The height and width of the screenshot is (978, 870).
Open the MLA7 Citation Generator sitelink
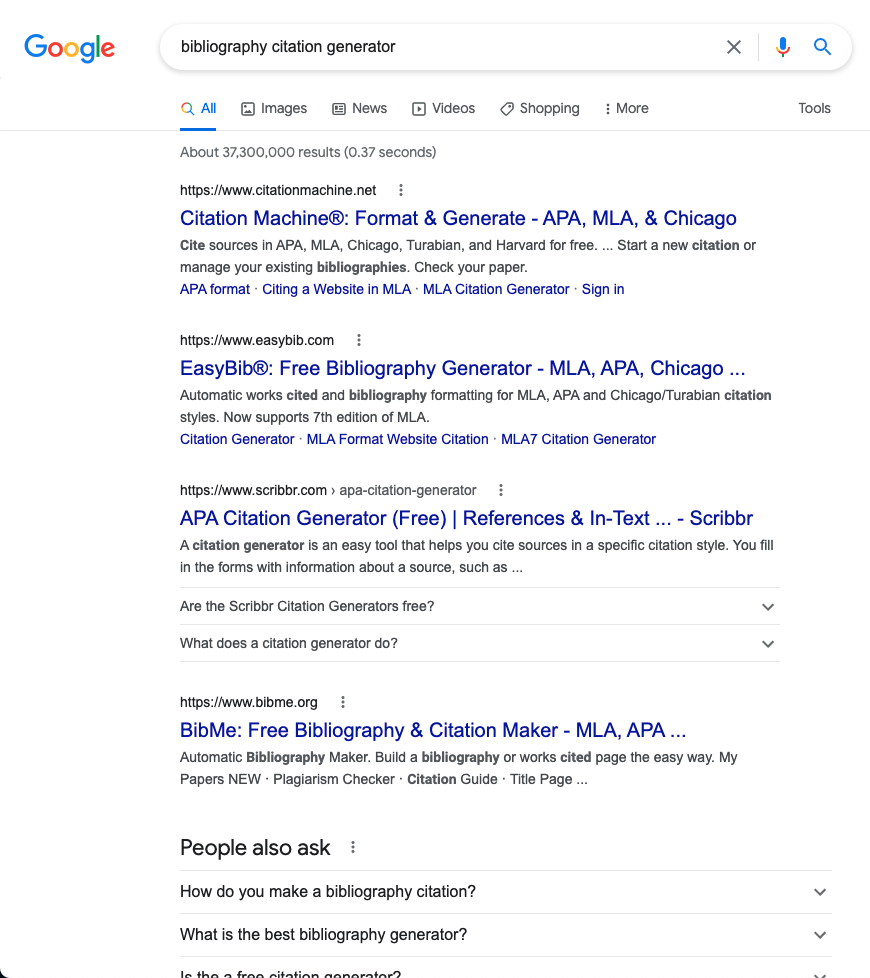(x=578, y=439)
